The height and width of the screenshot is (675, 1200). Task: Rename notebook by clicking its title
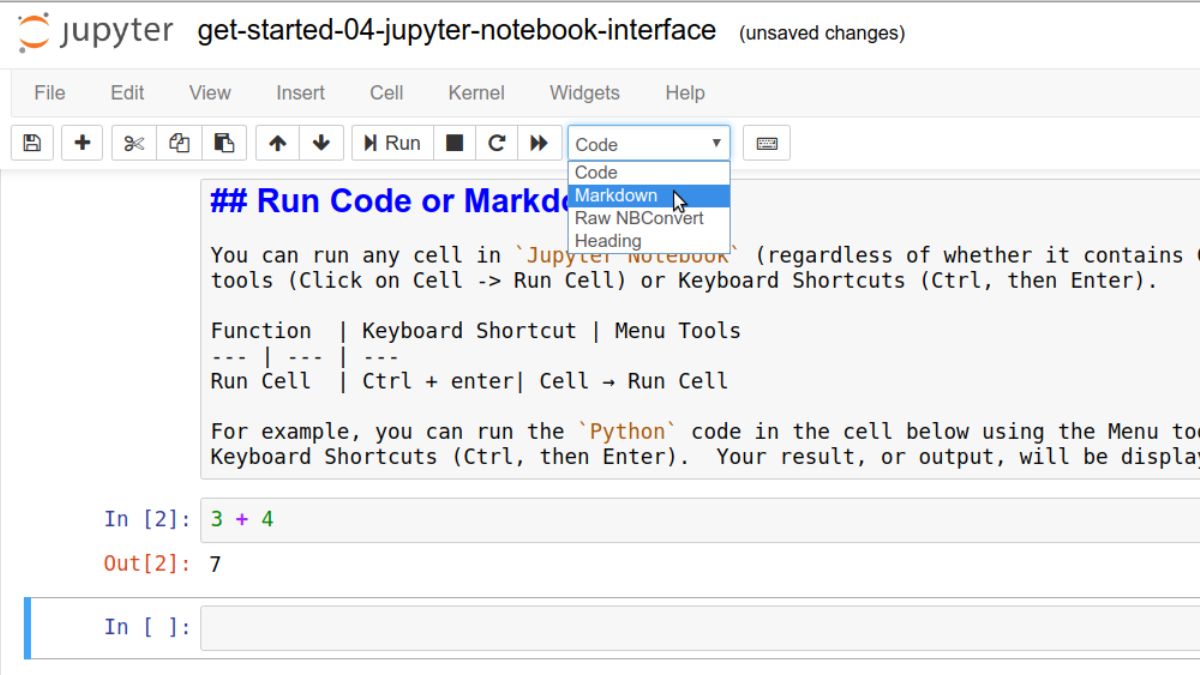tap(456, 31)
